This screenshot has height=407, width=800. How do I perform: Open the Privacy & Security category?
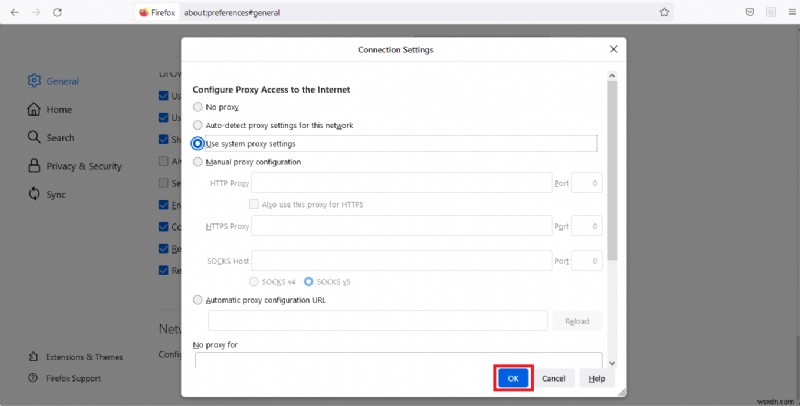pyautogui.click(x=74, y=166)
